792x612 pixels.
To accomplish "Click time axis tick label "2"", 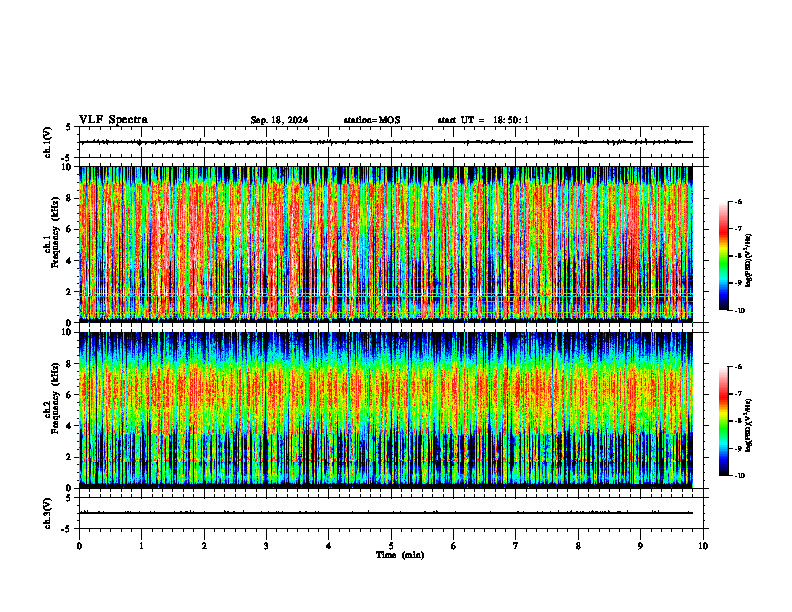I will point(204,546).
